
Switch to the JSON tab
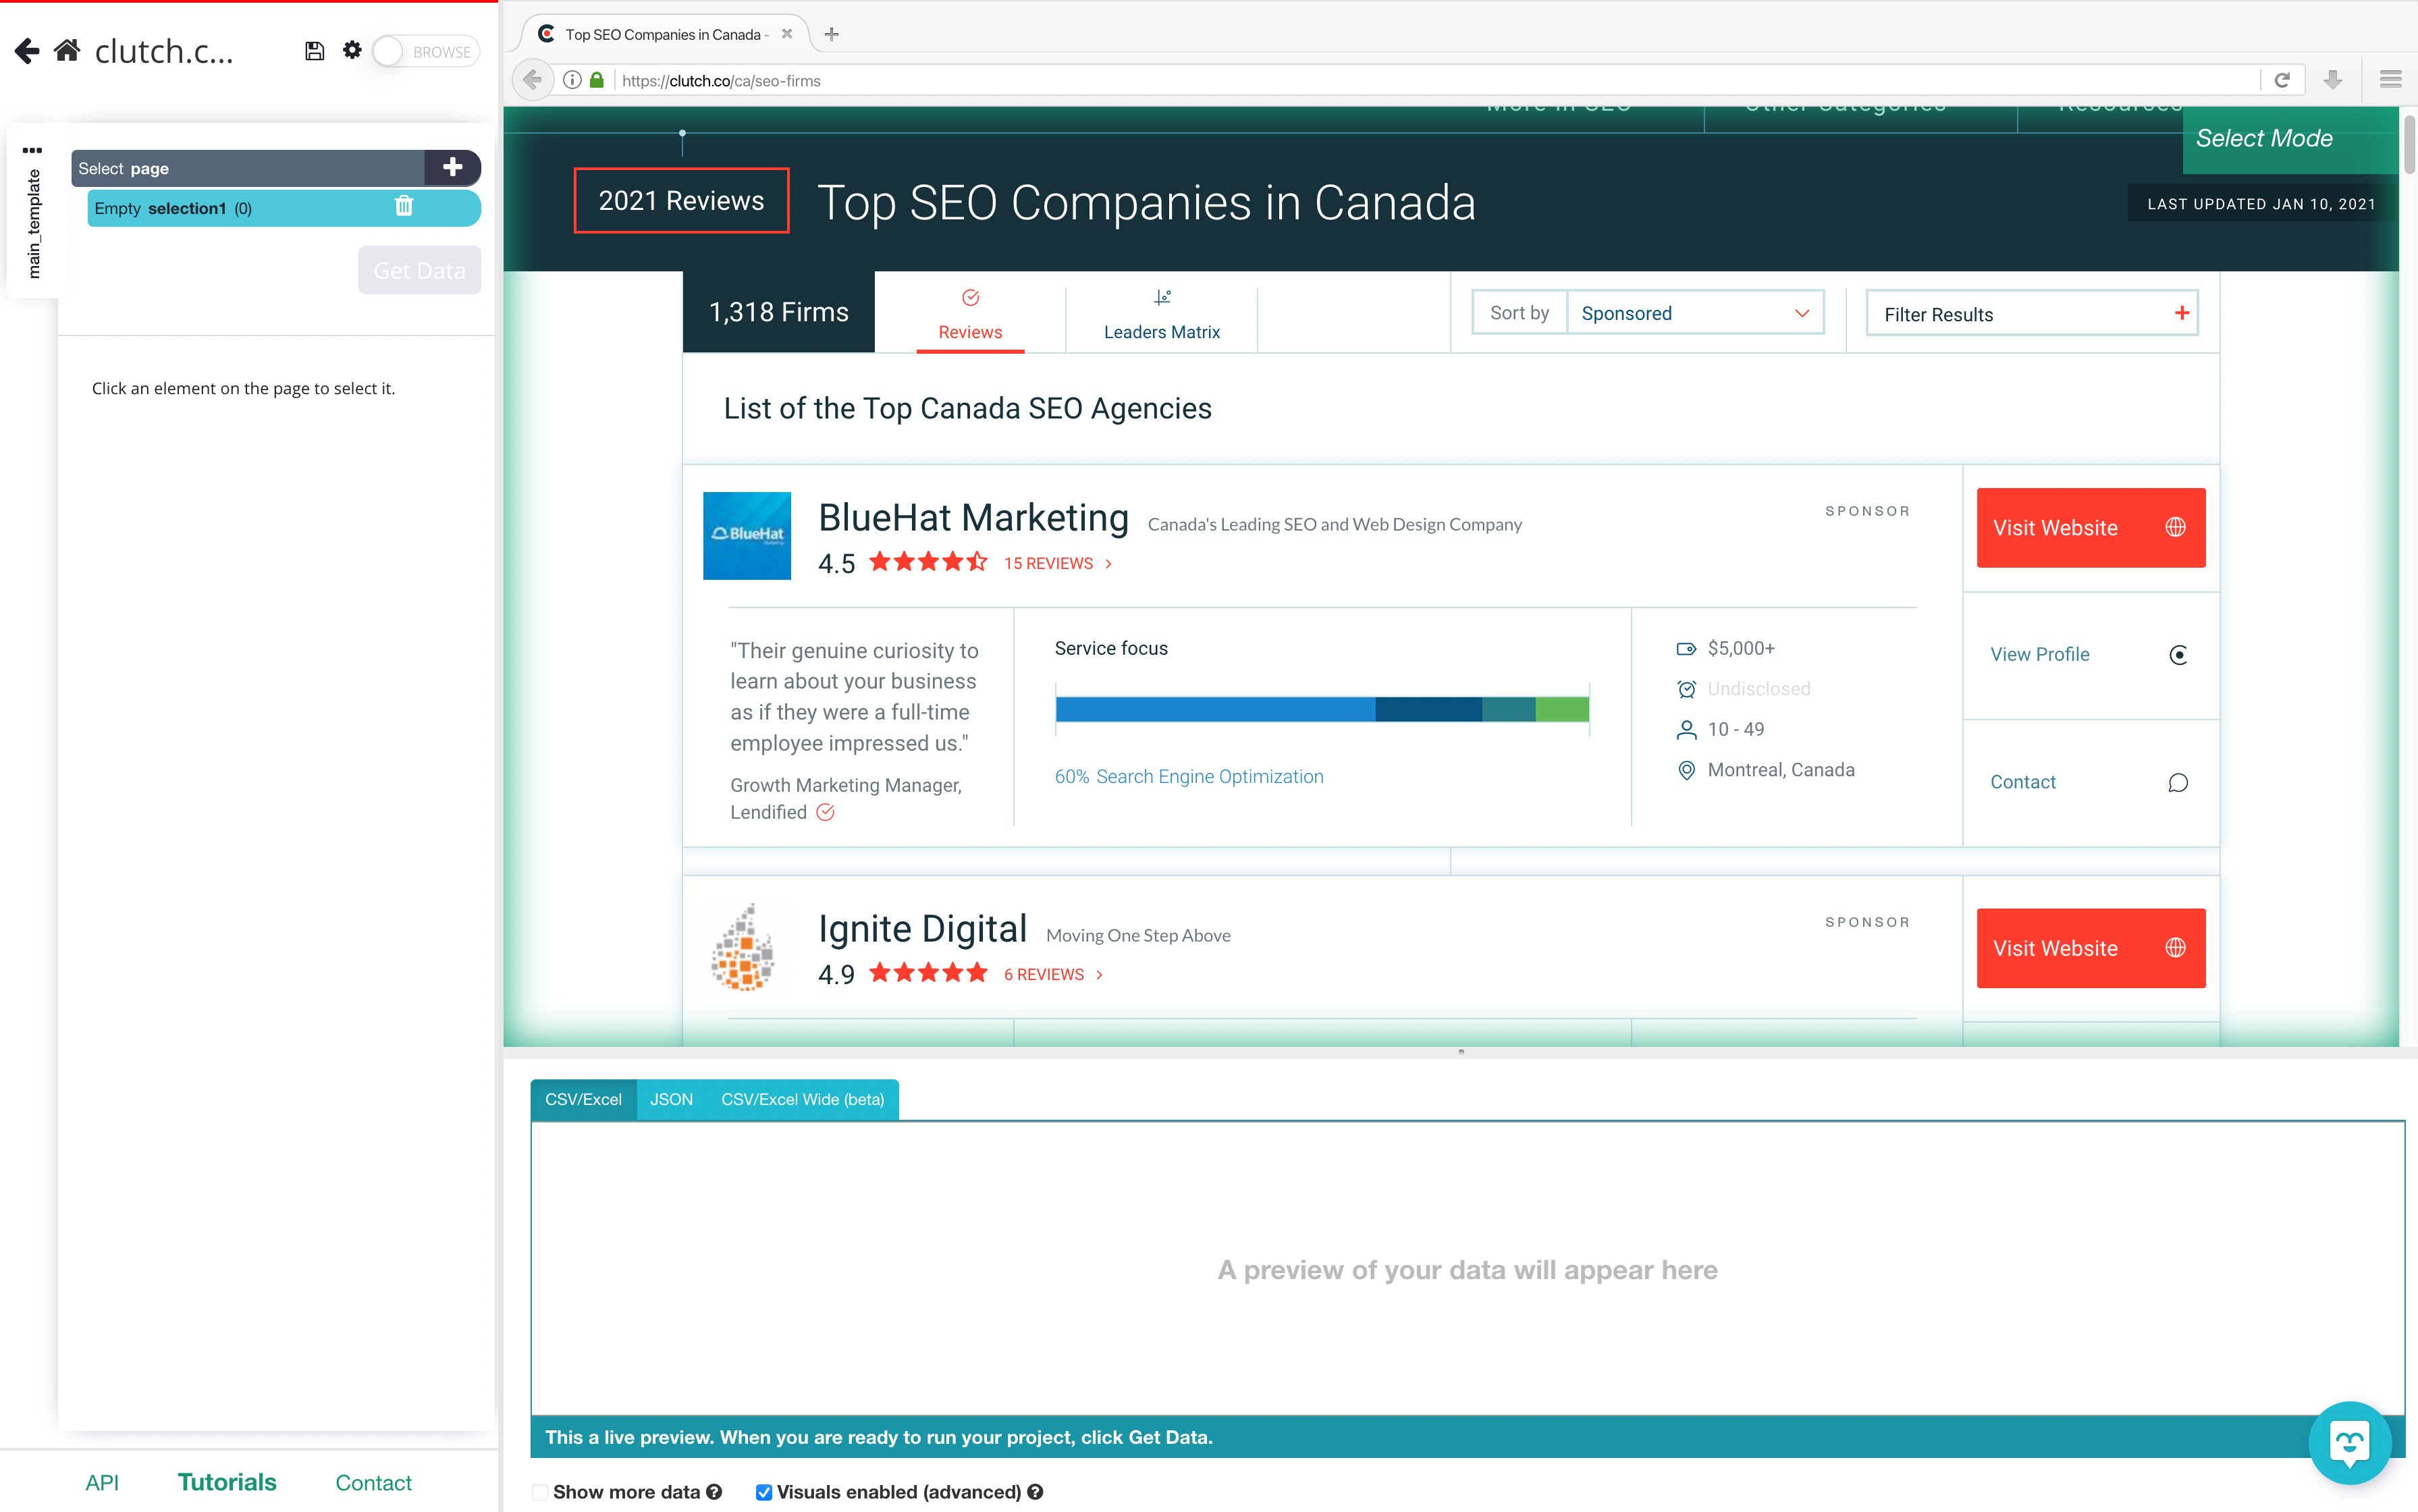coord(672,1099)
